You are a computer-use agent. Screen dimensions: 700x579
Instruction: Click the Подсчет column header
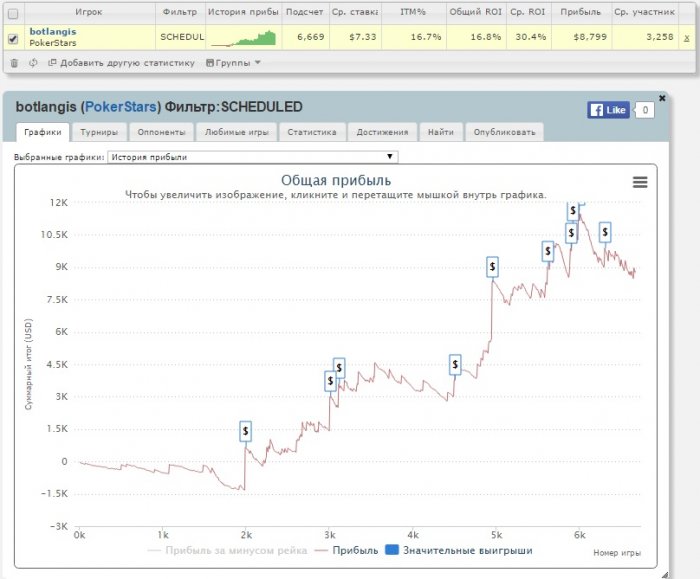[304, 12]
